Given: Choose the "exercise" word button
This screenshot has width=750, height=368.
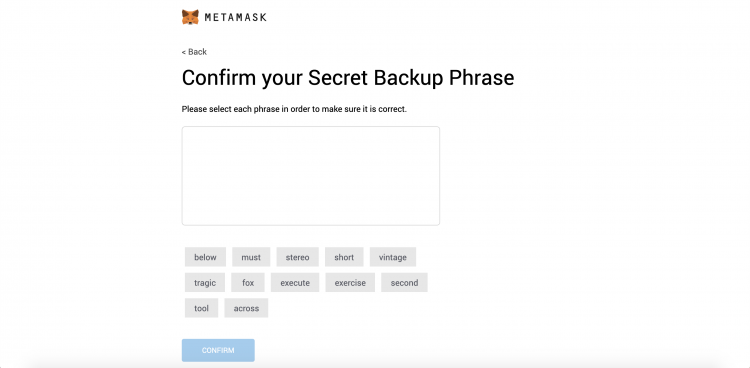Looking at the screenshot, I should (350, 282).
